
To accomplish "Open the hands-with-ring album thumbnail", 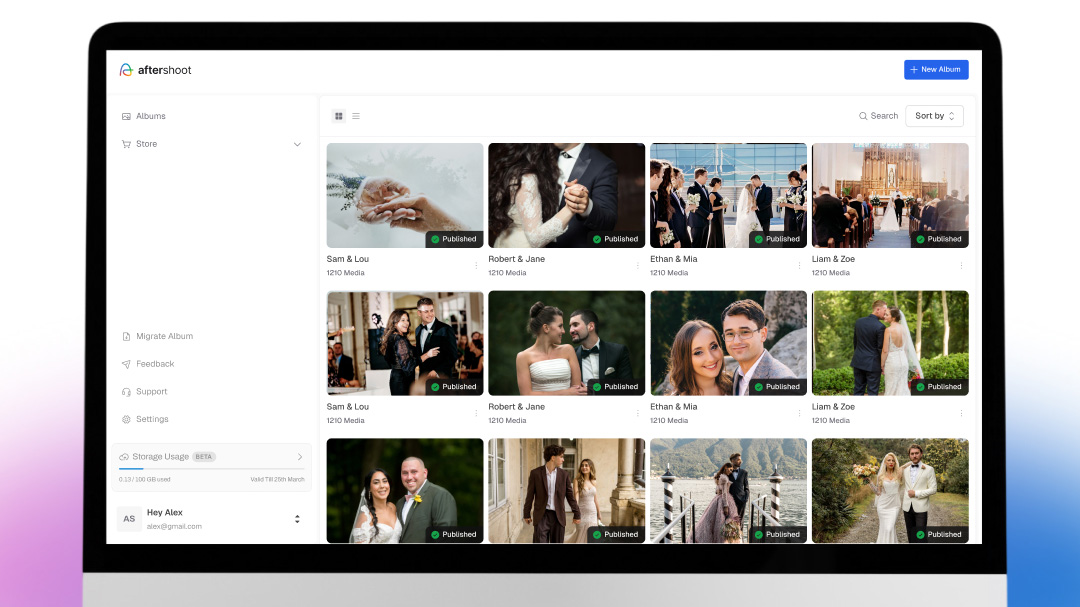I will 405,196.
